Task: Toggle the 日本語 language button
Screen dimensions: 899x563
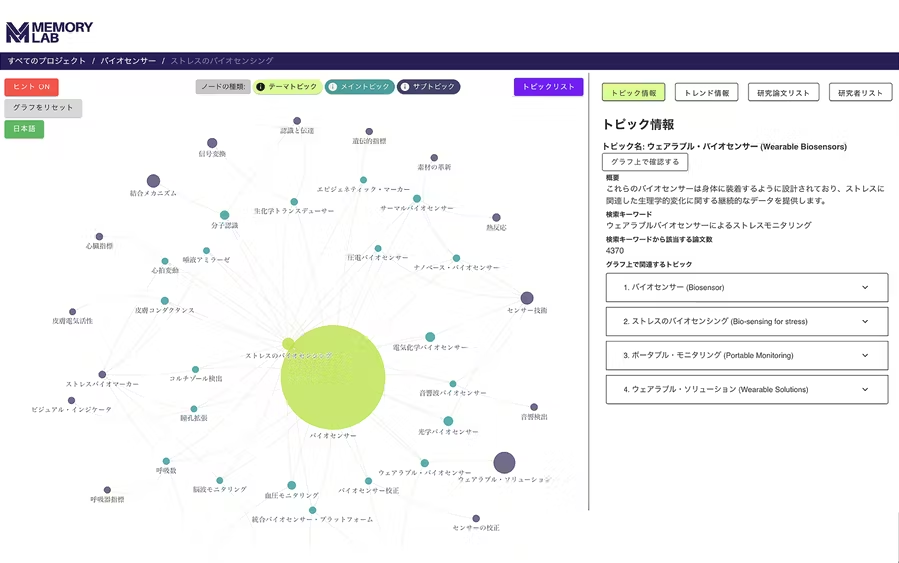Action: point(24,129)
